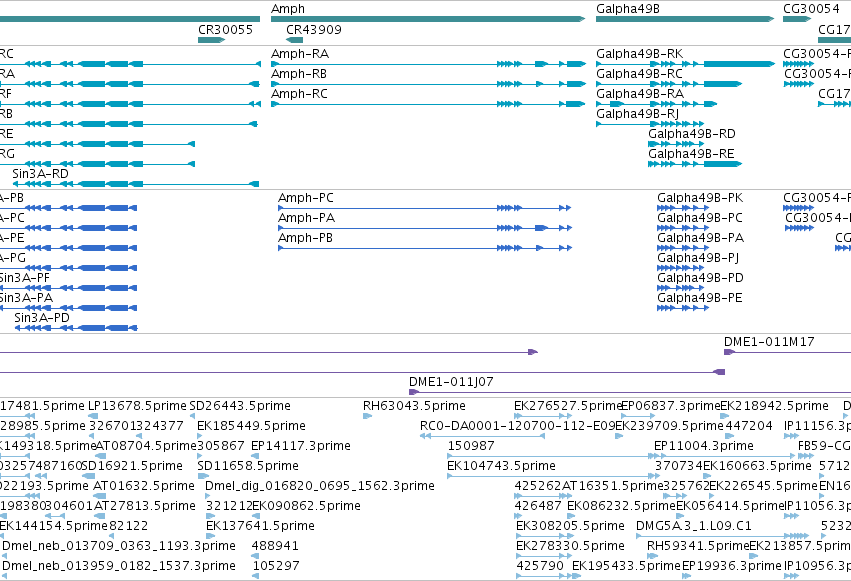Screen dimensions: 851x581
Task: Select the Galpha49B-PK protein label
Action: tap(700, 198)
